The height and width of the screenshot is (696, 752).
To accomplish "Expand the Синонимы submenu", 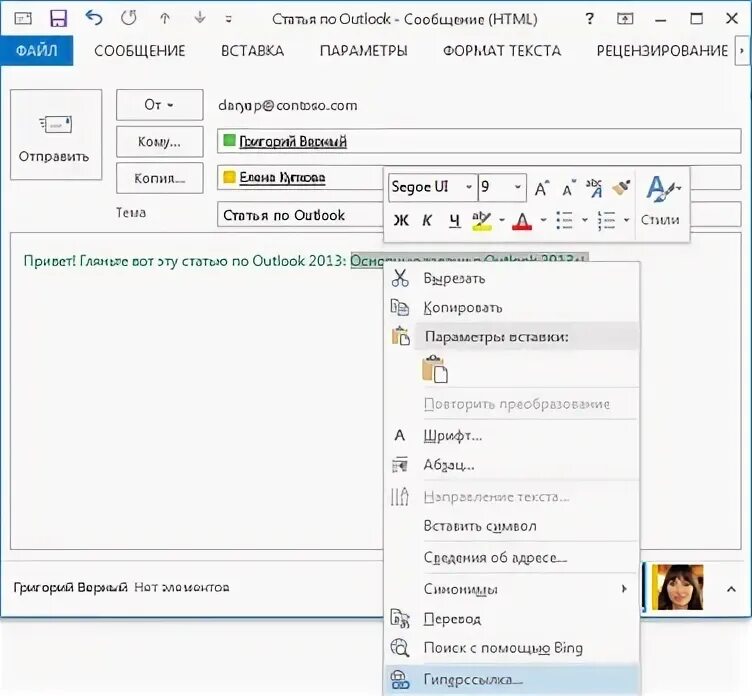I will pyautogui.click(x=512, y=589).
